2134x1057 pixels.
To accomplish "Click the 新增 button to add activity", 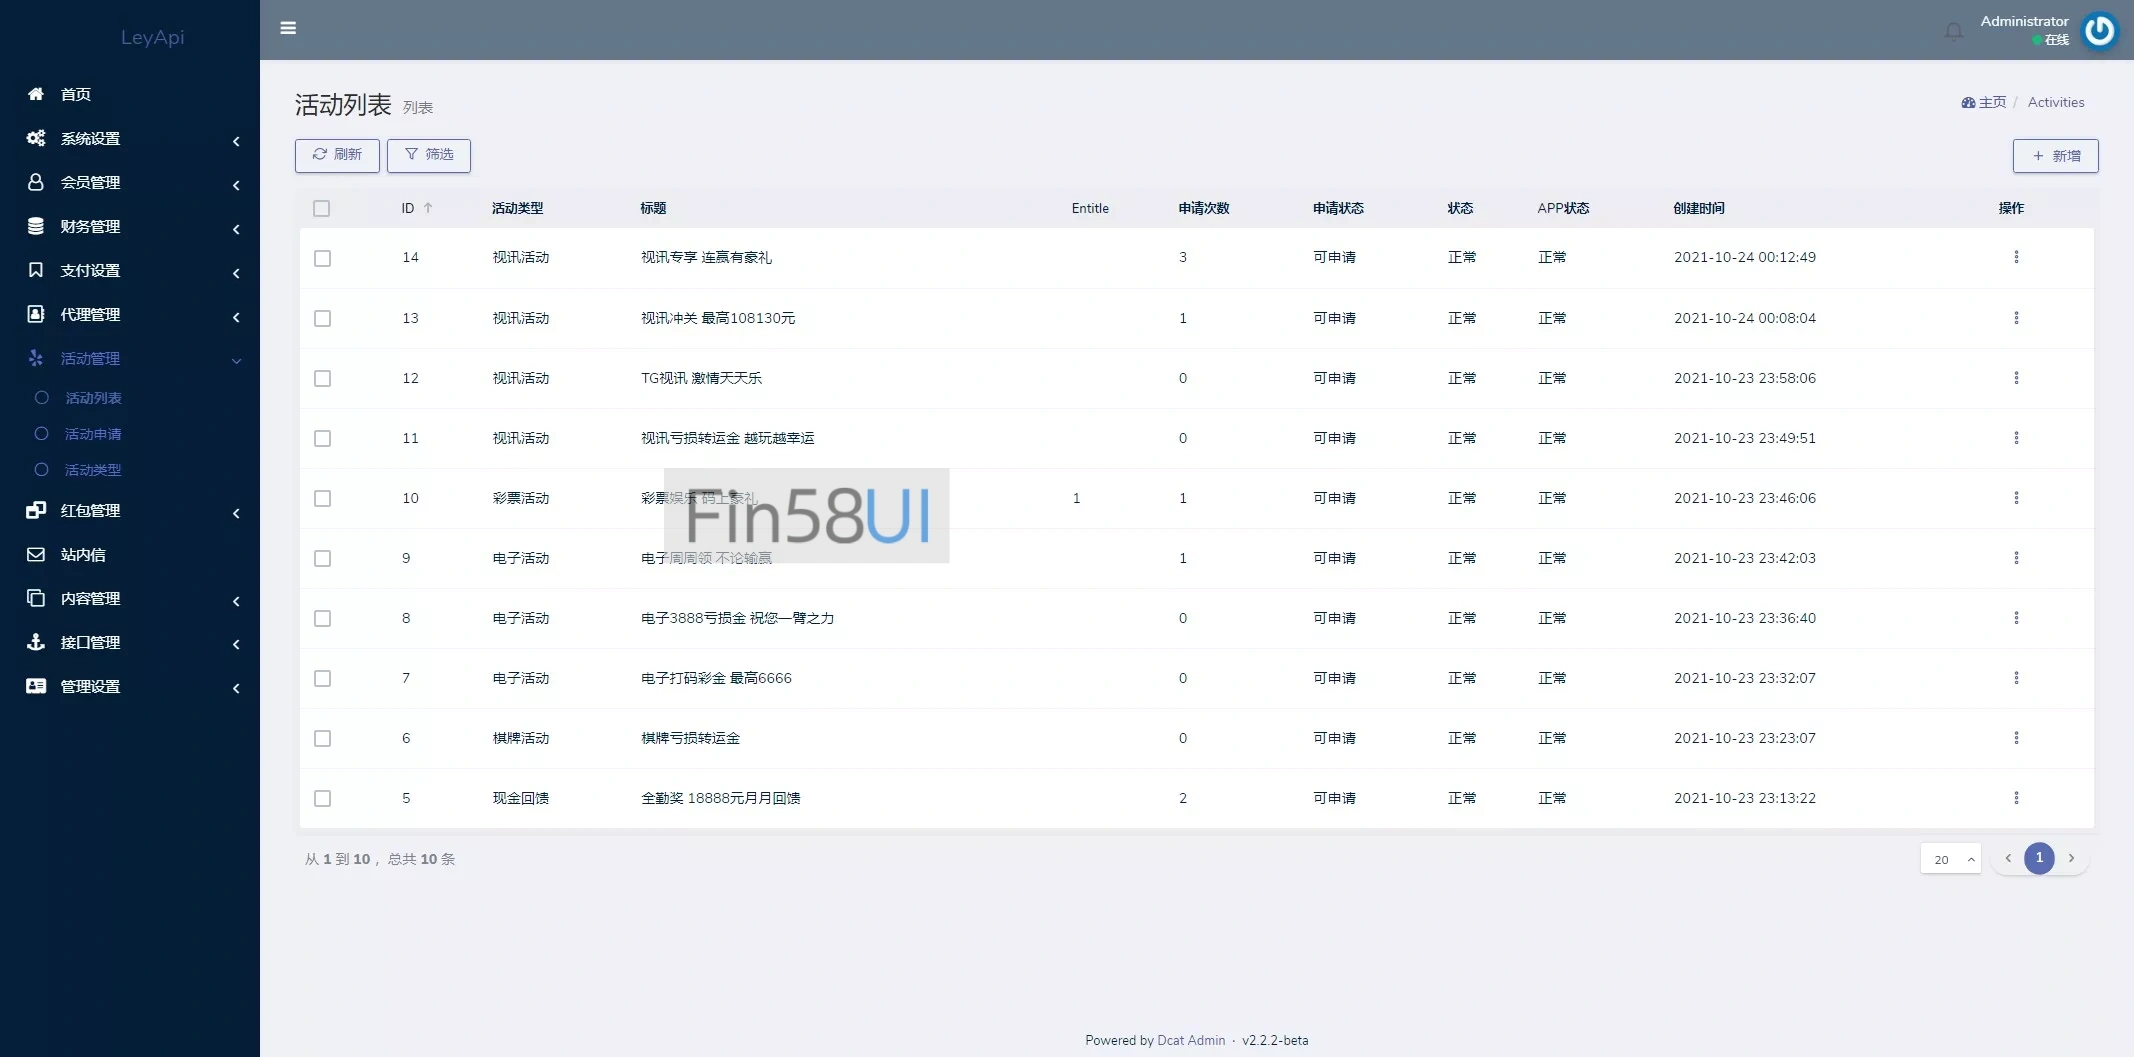I will pos(2055,156).
